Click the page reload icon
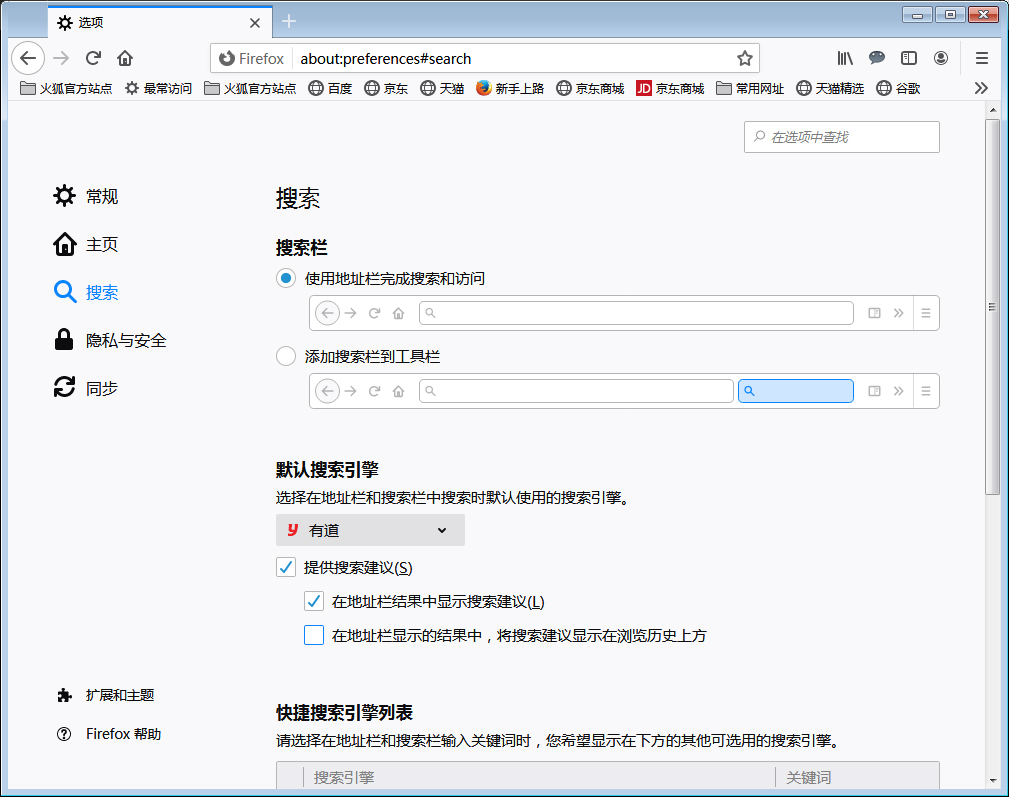Image resolution: width=1009 pixels, height=797 pixels. [92, 58]
